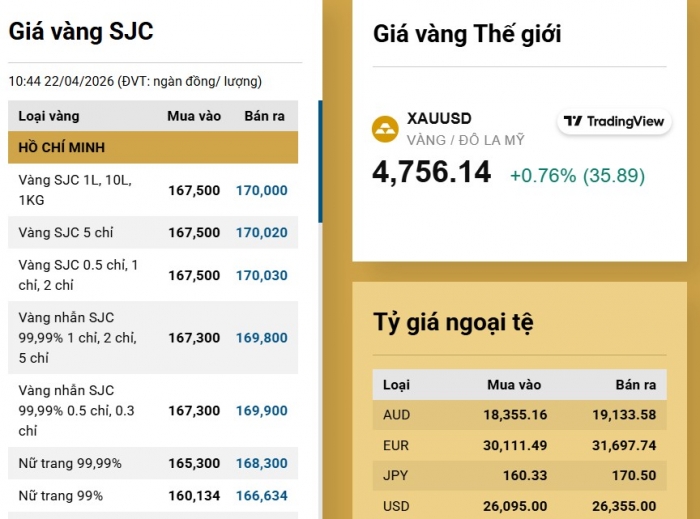Click the Giá vàng Thế giới heading
Screen dimensions: 700x519
tap(467, 34)
